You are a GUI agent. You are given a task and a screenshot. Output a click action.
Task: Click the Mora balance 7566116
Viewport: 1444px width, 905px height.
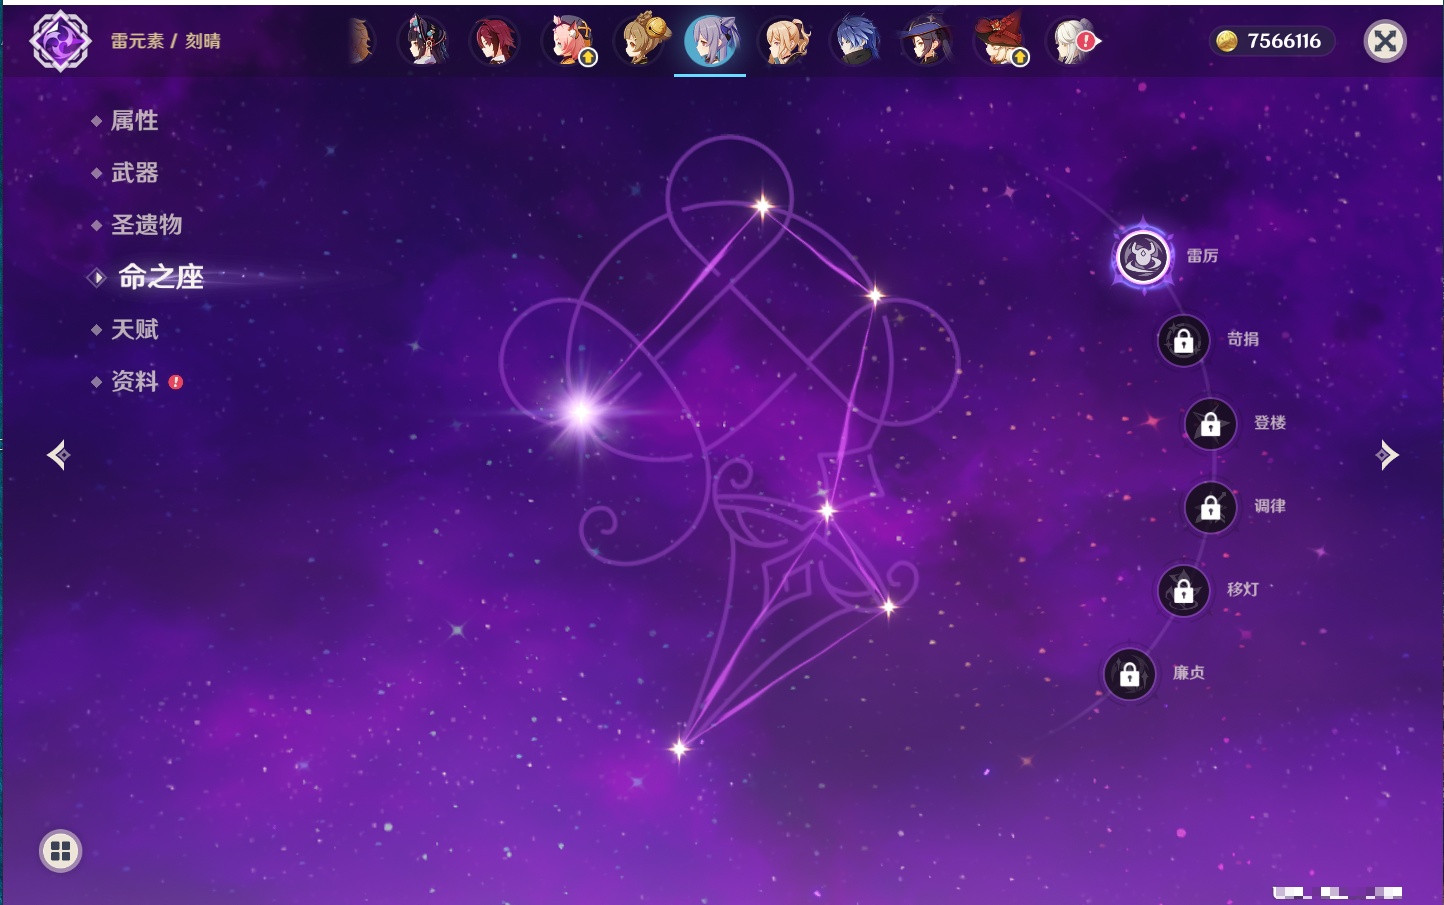[1284, 41]
